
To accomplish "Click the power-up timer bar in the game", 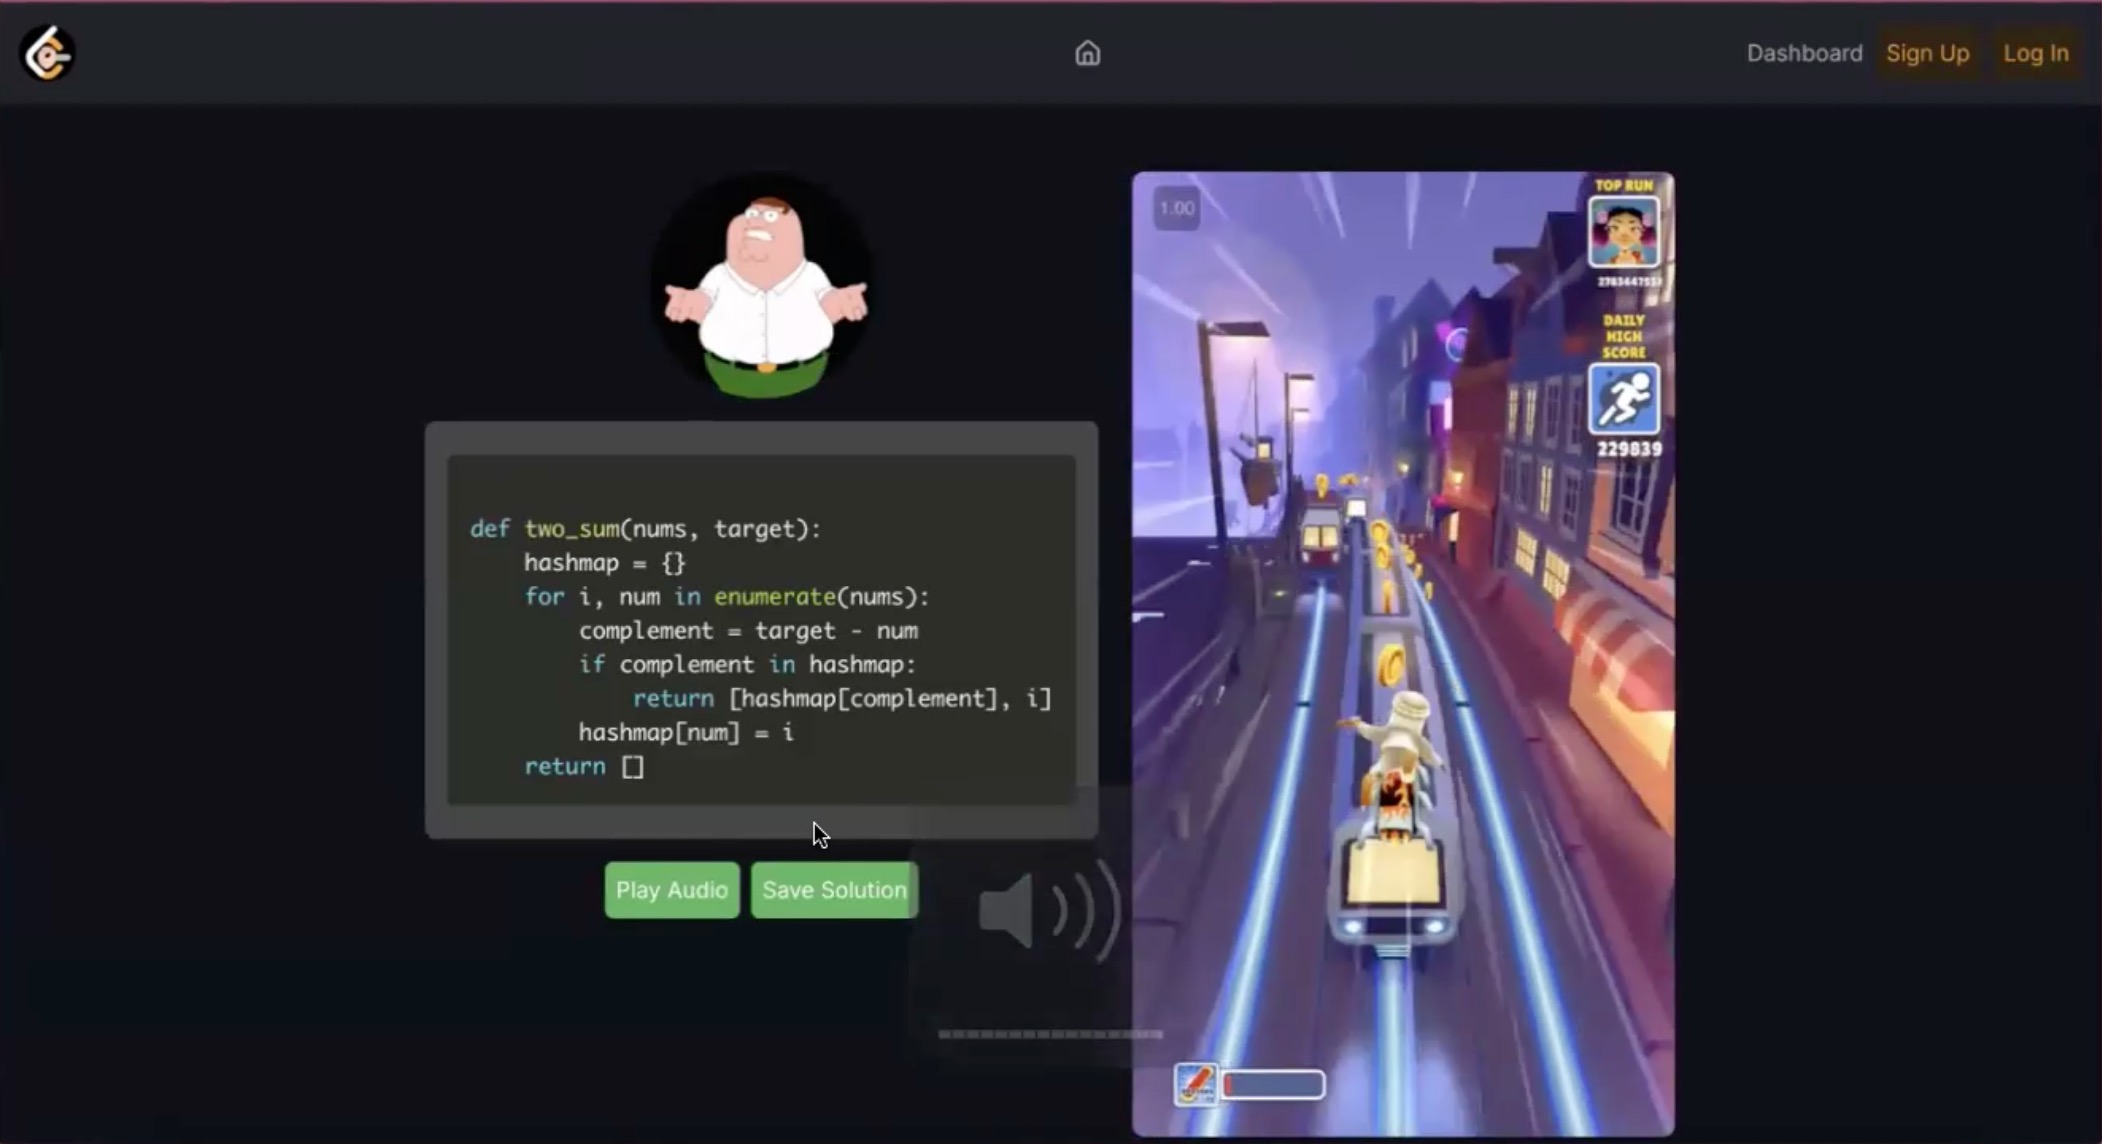I will coord(1273,1084).
